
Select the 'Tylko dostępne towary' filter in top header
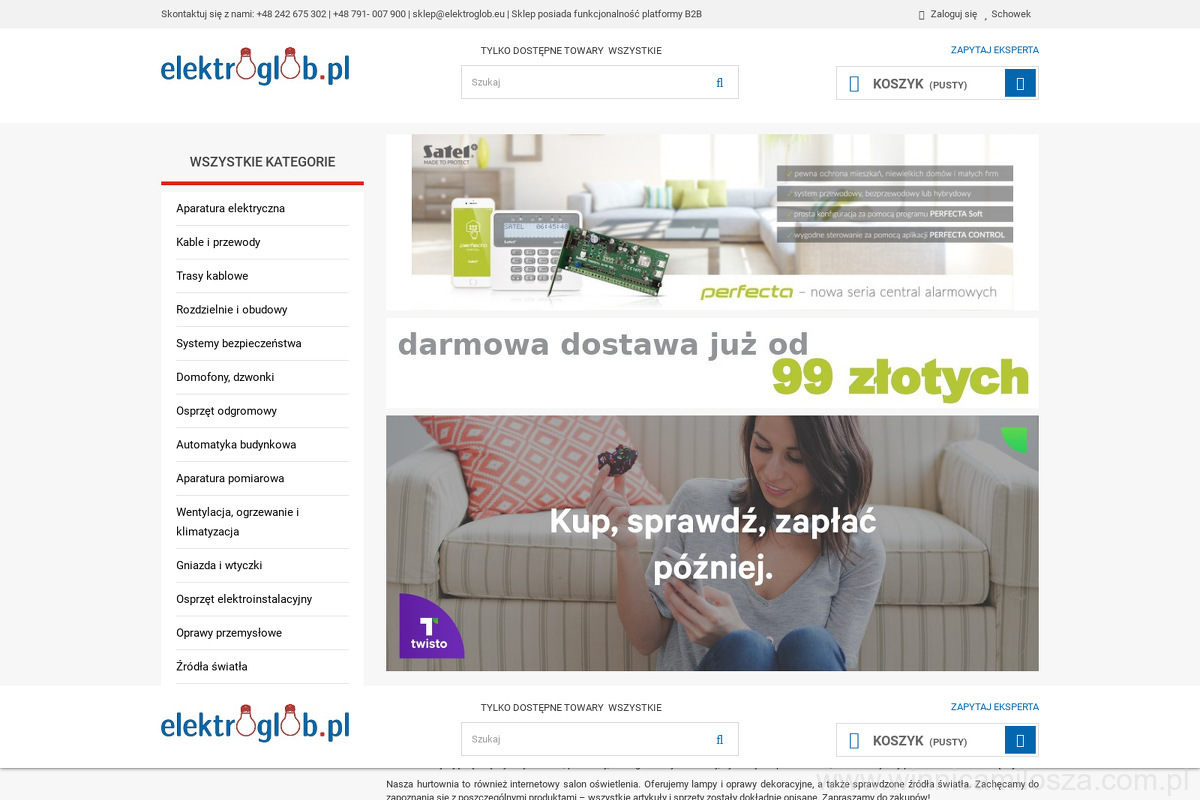point(541,51)
